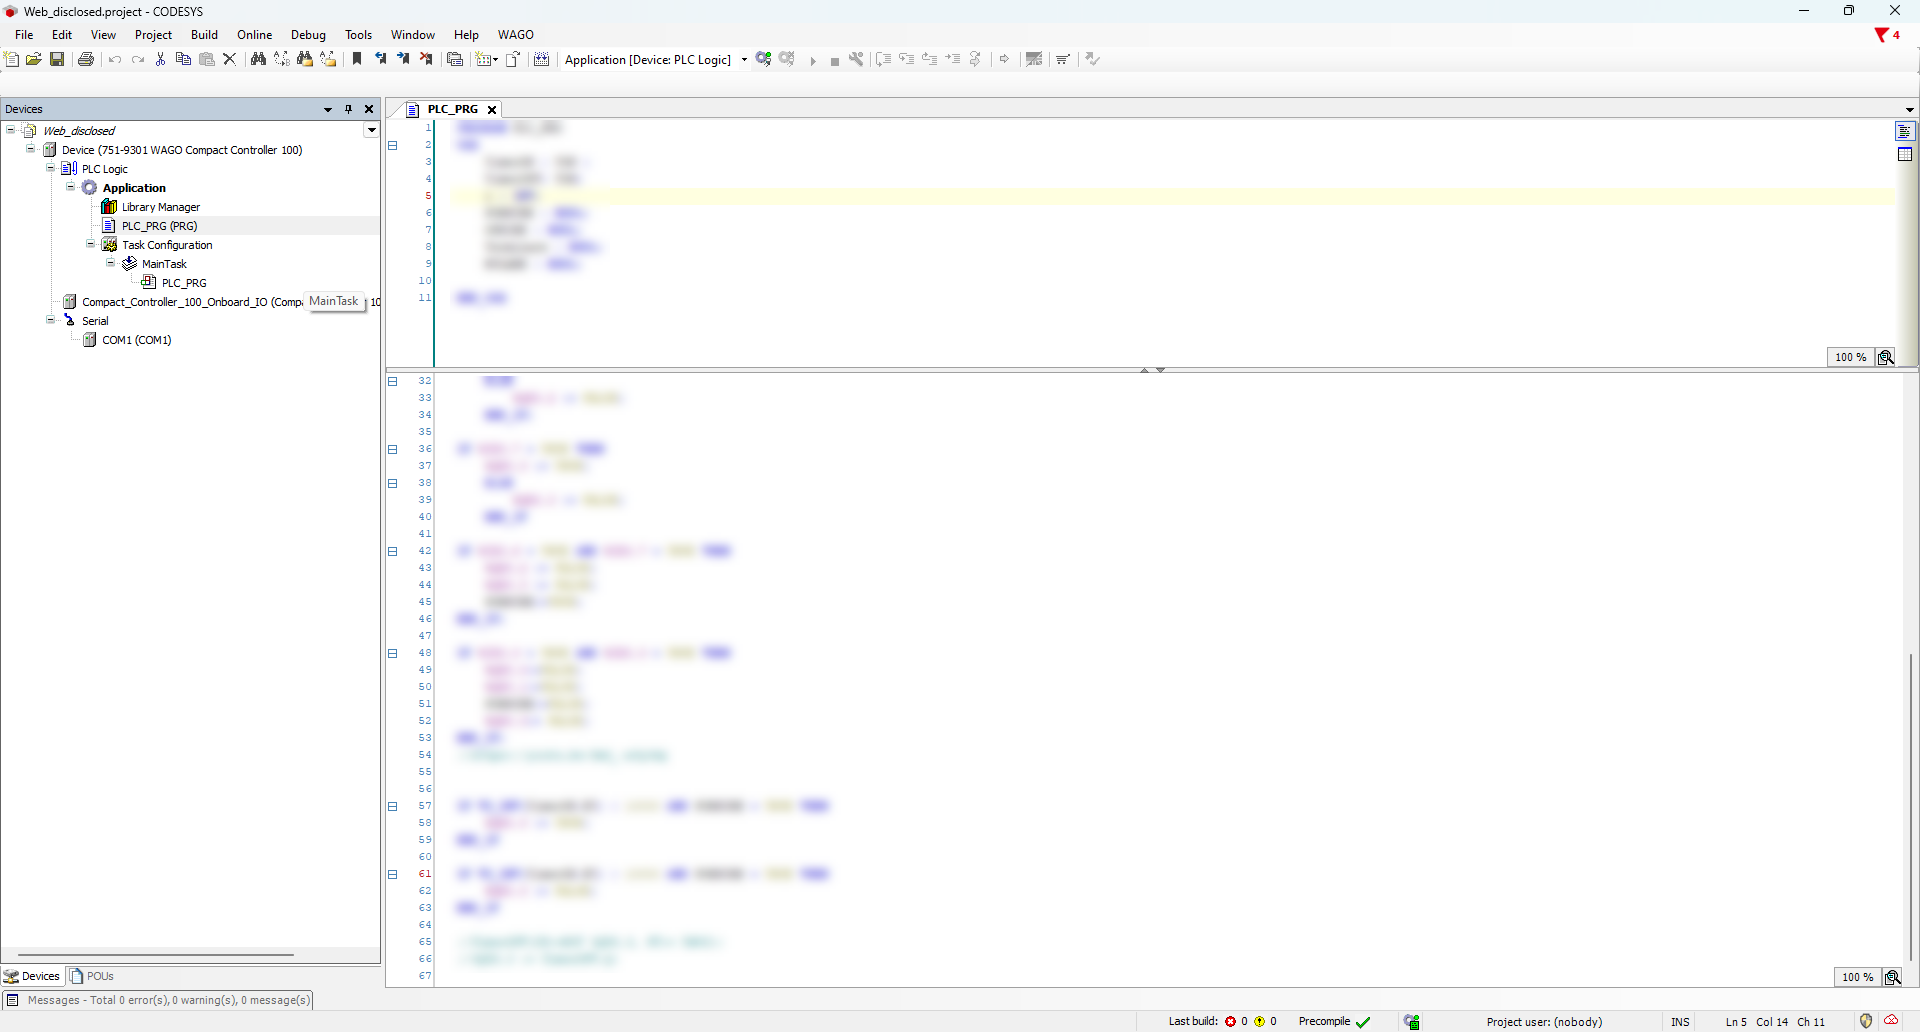Switch to the Devices tab

coord(33,976)
